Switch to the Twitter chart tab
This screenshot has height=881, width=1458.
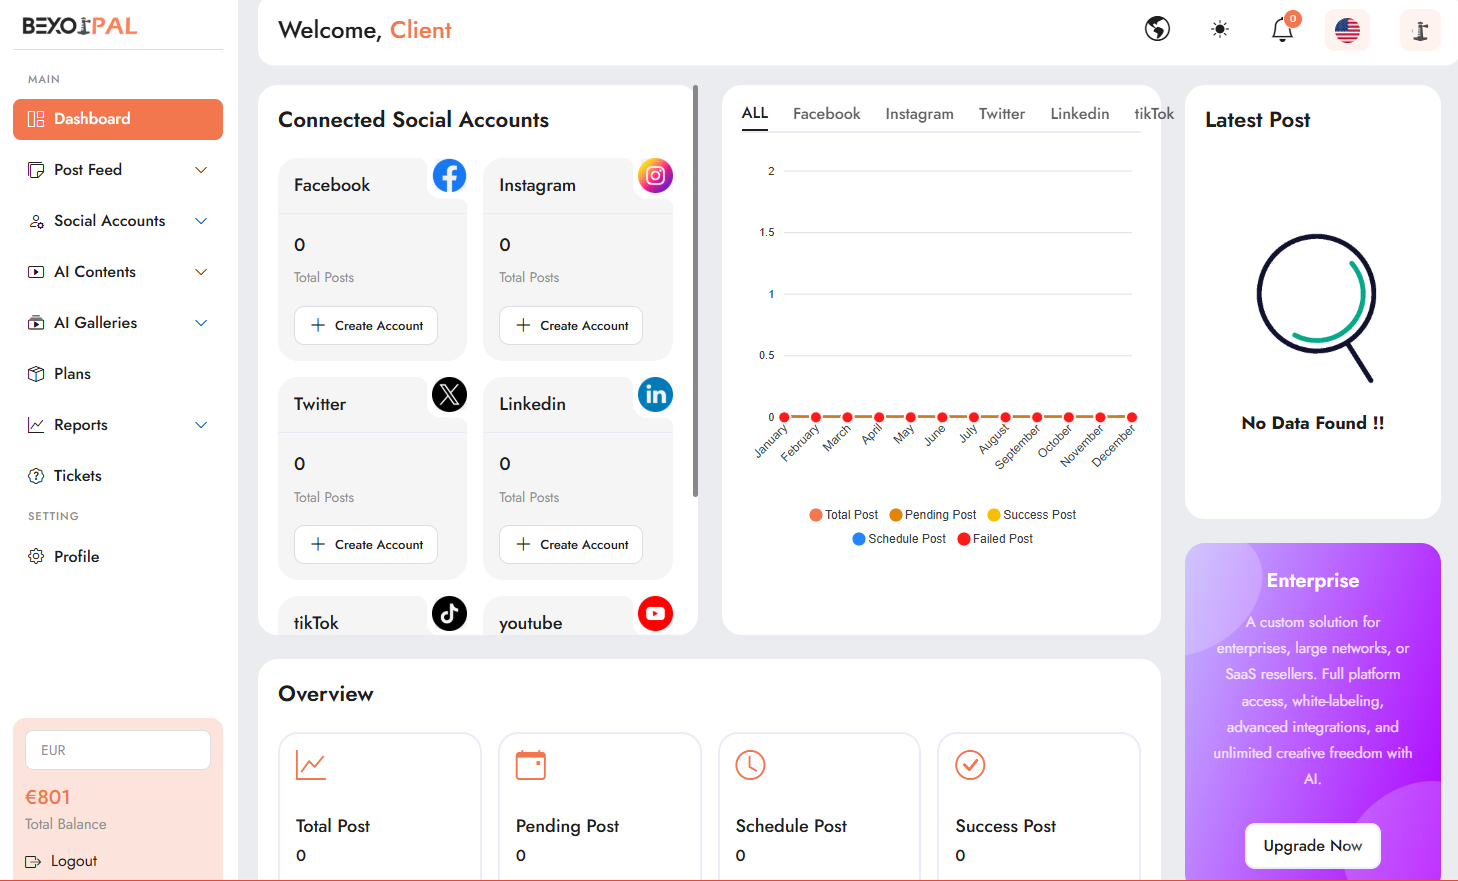(x=1002, y=114)
